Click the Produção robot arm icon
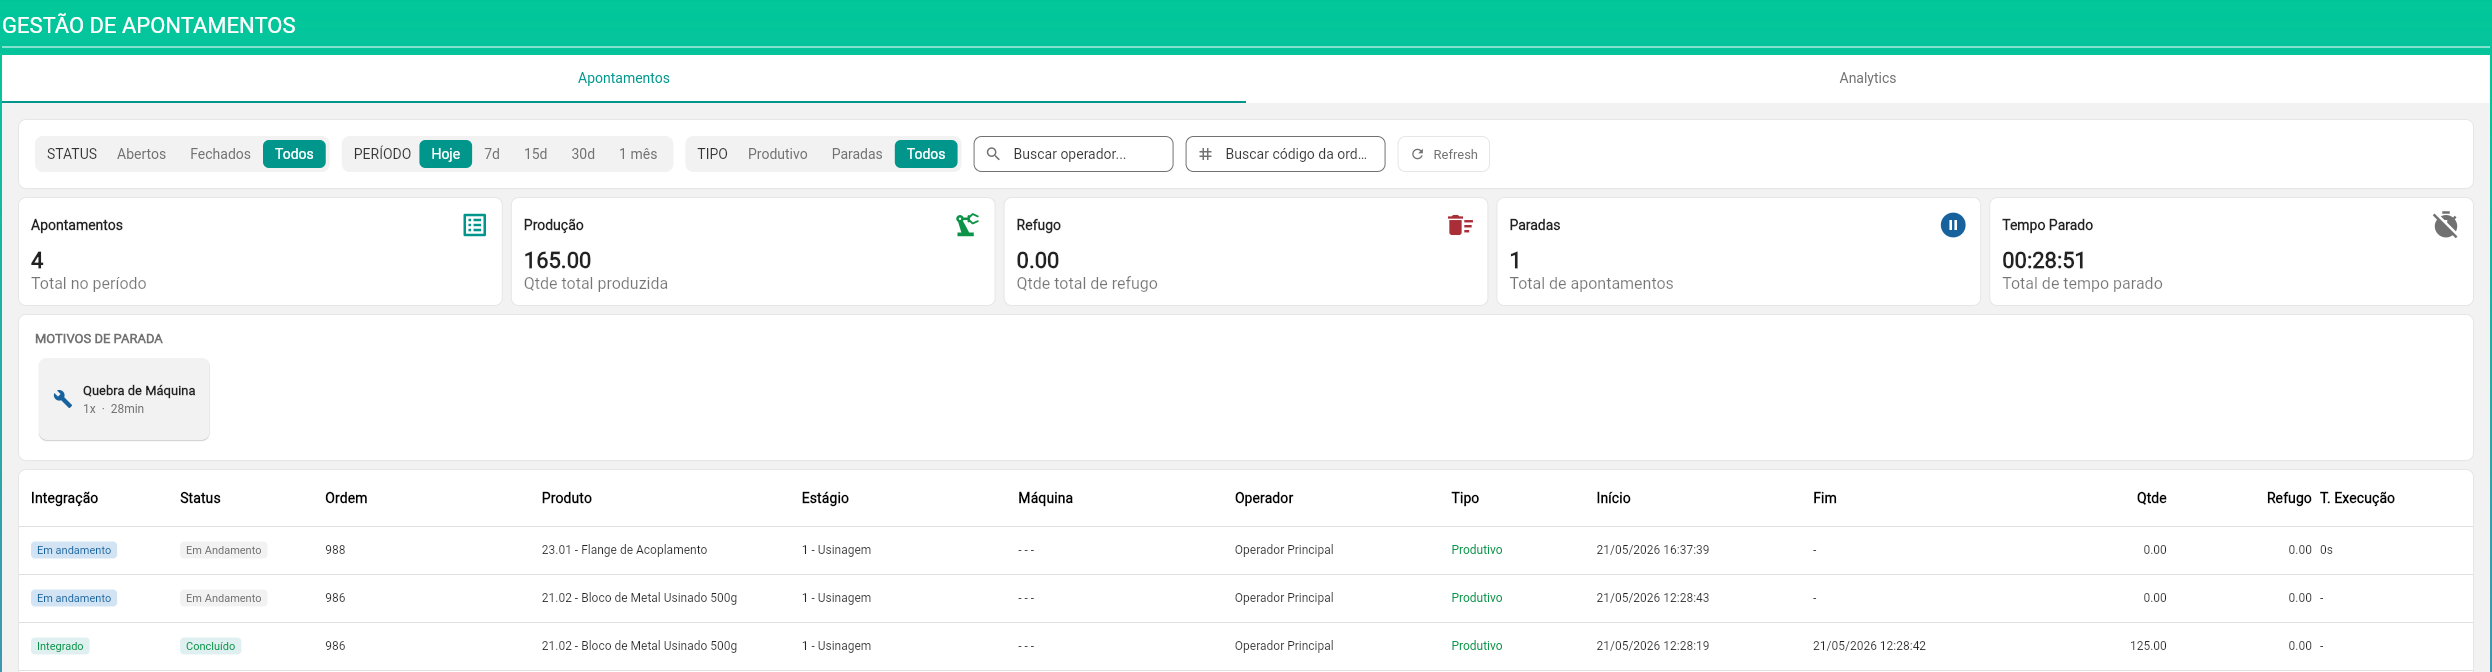The height and width of the screenshot is (672, 2492). click(x=967, y=225)
